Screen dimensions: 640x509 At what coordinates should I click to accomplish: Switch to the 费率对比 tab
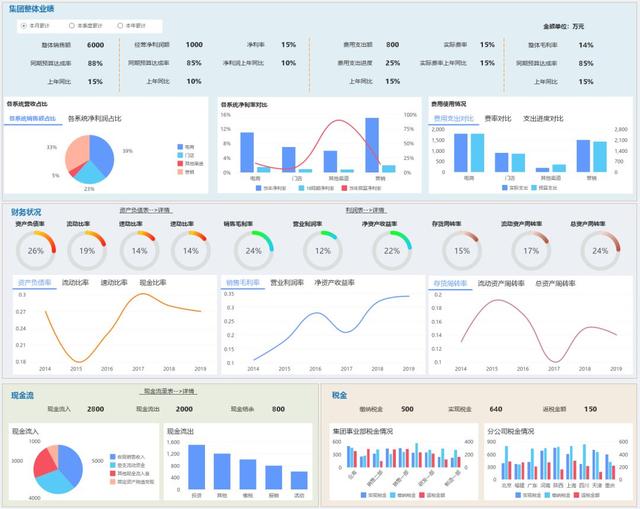tap(498, 119)
